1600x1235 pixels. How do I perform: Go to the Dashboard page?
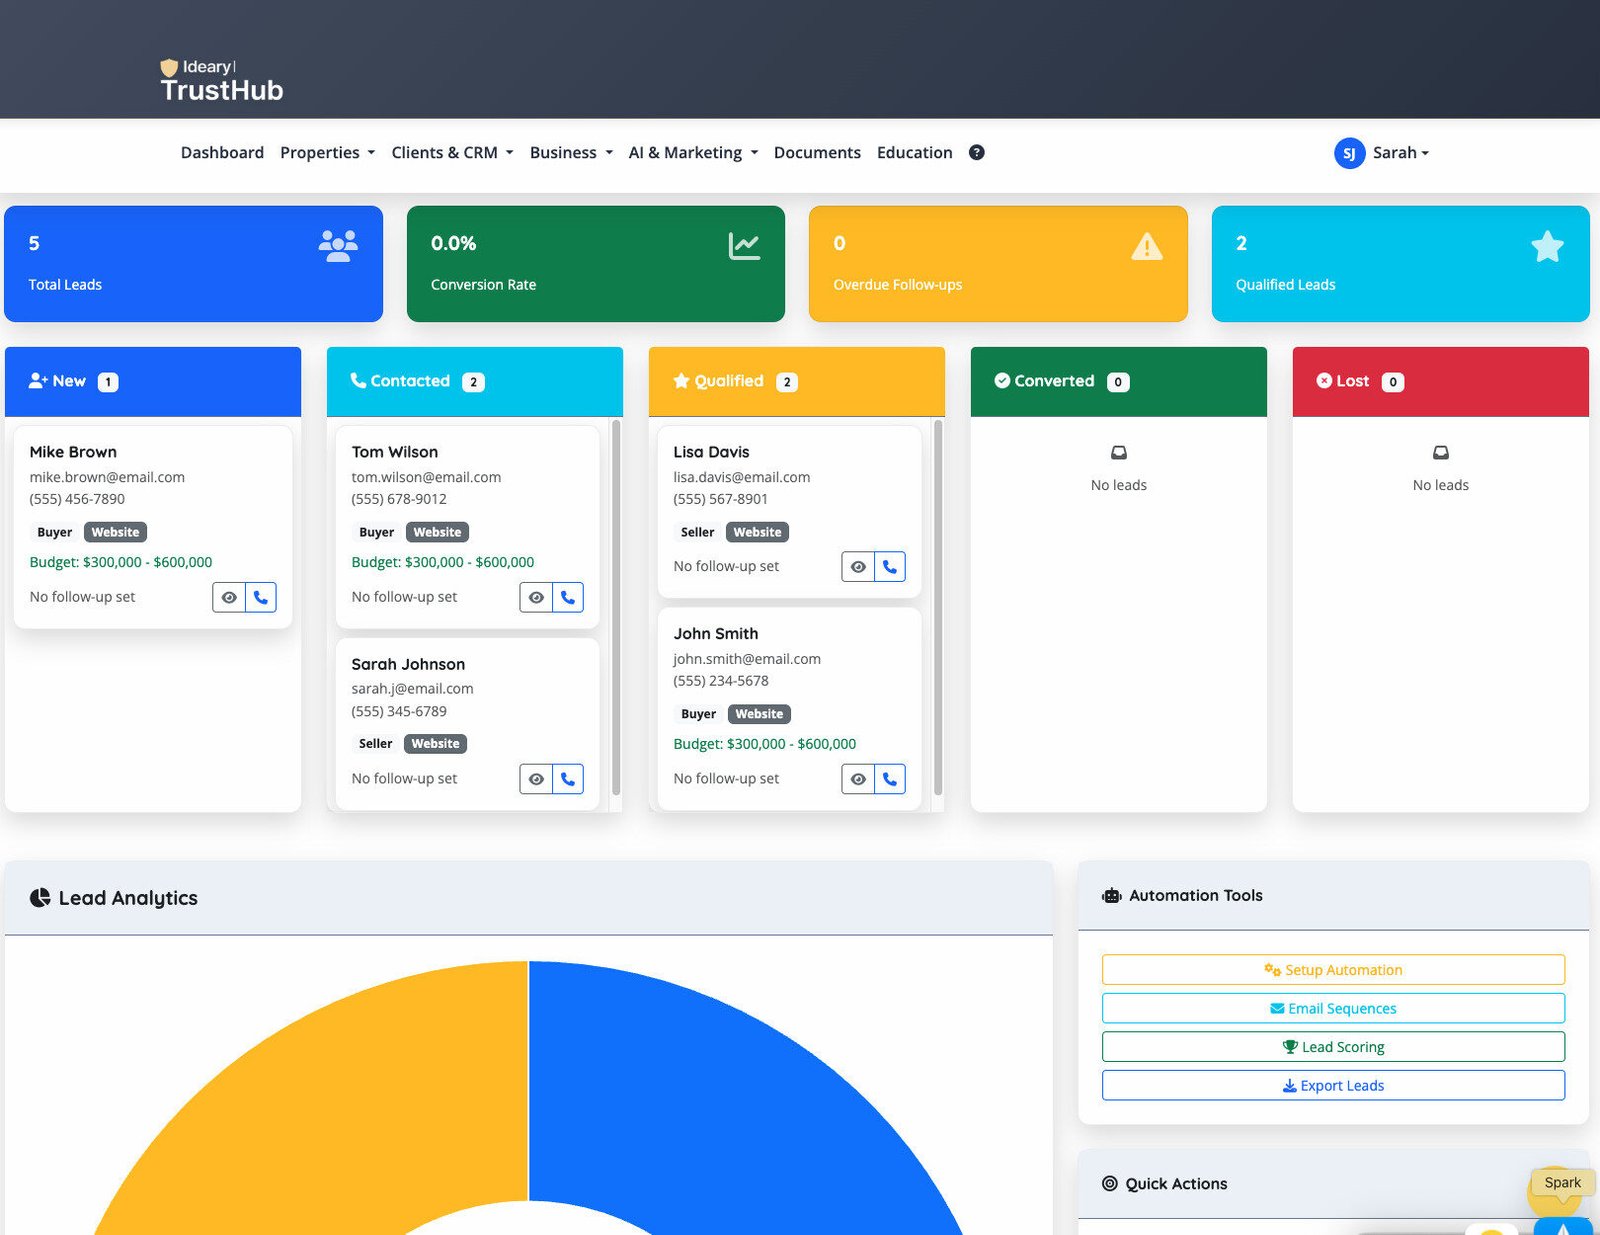(x=222, y=152)
